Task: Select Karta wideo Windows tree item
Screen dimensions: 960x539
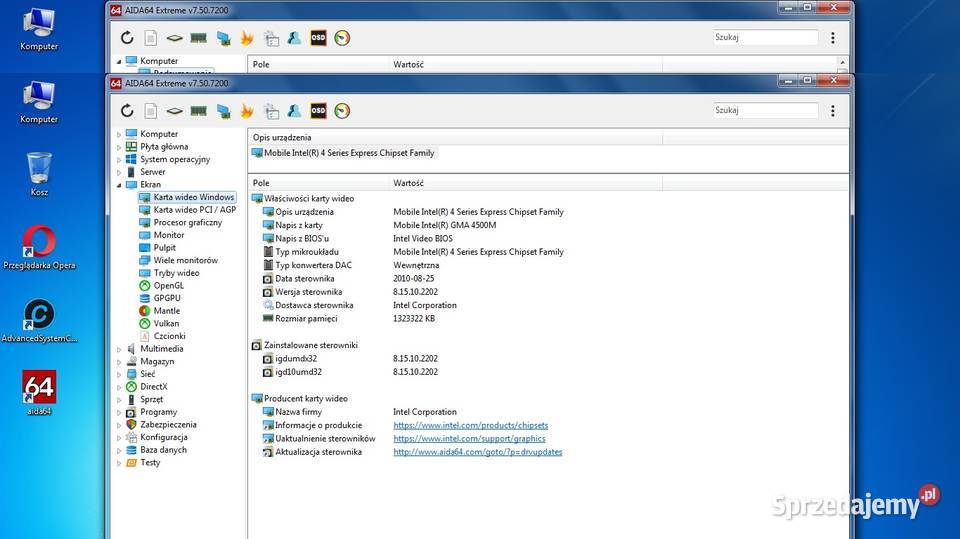Action: pos(193,197)
